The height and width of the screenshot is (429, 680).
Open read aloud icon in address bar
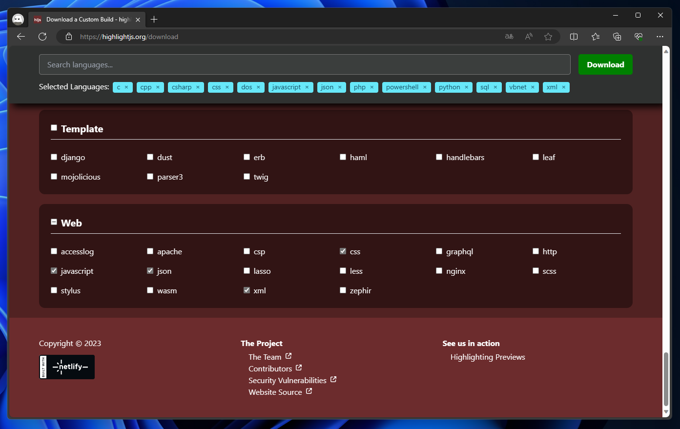529,37
